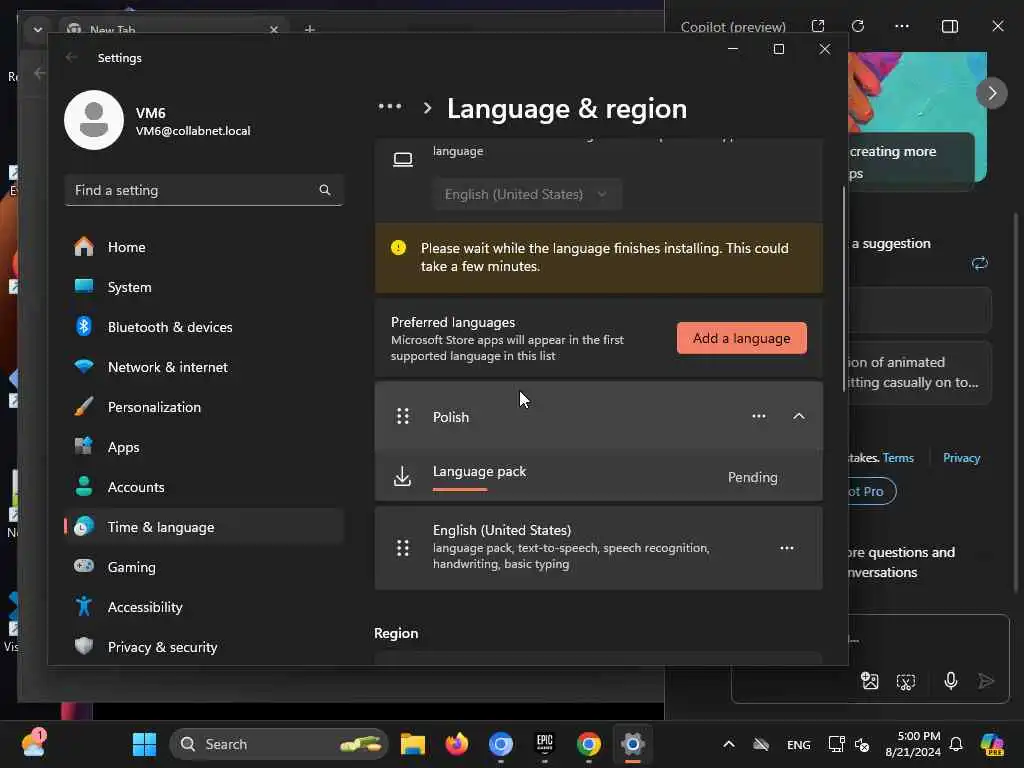Viewport: 1024px width, 768px height.
Task: Open the taskbar clock showing 5:00 PM
Action: [912, 744]
